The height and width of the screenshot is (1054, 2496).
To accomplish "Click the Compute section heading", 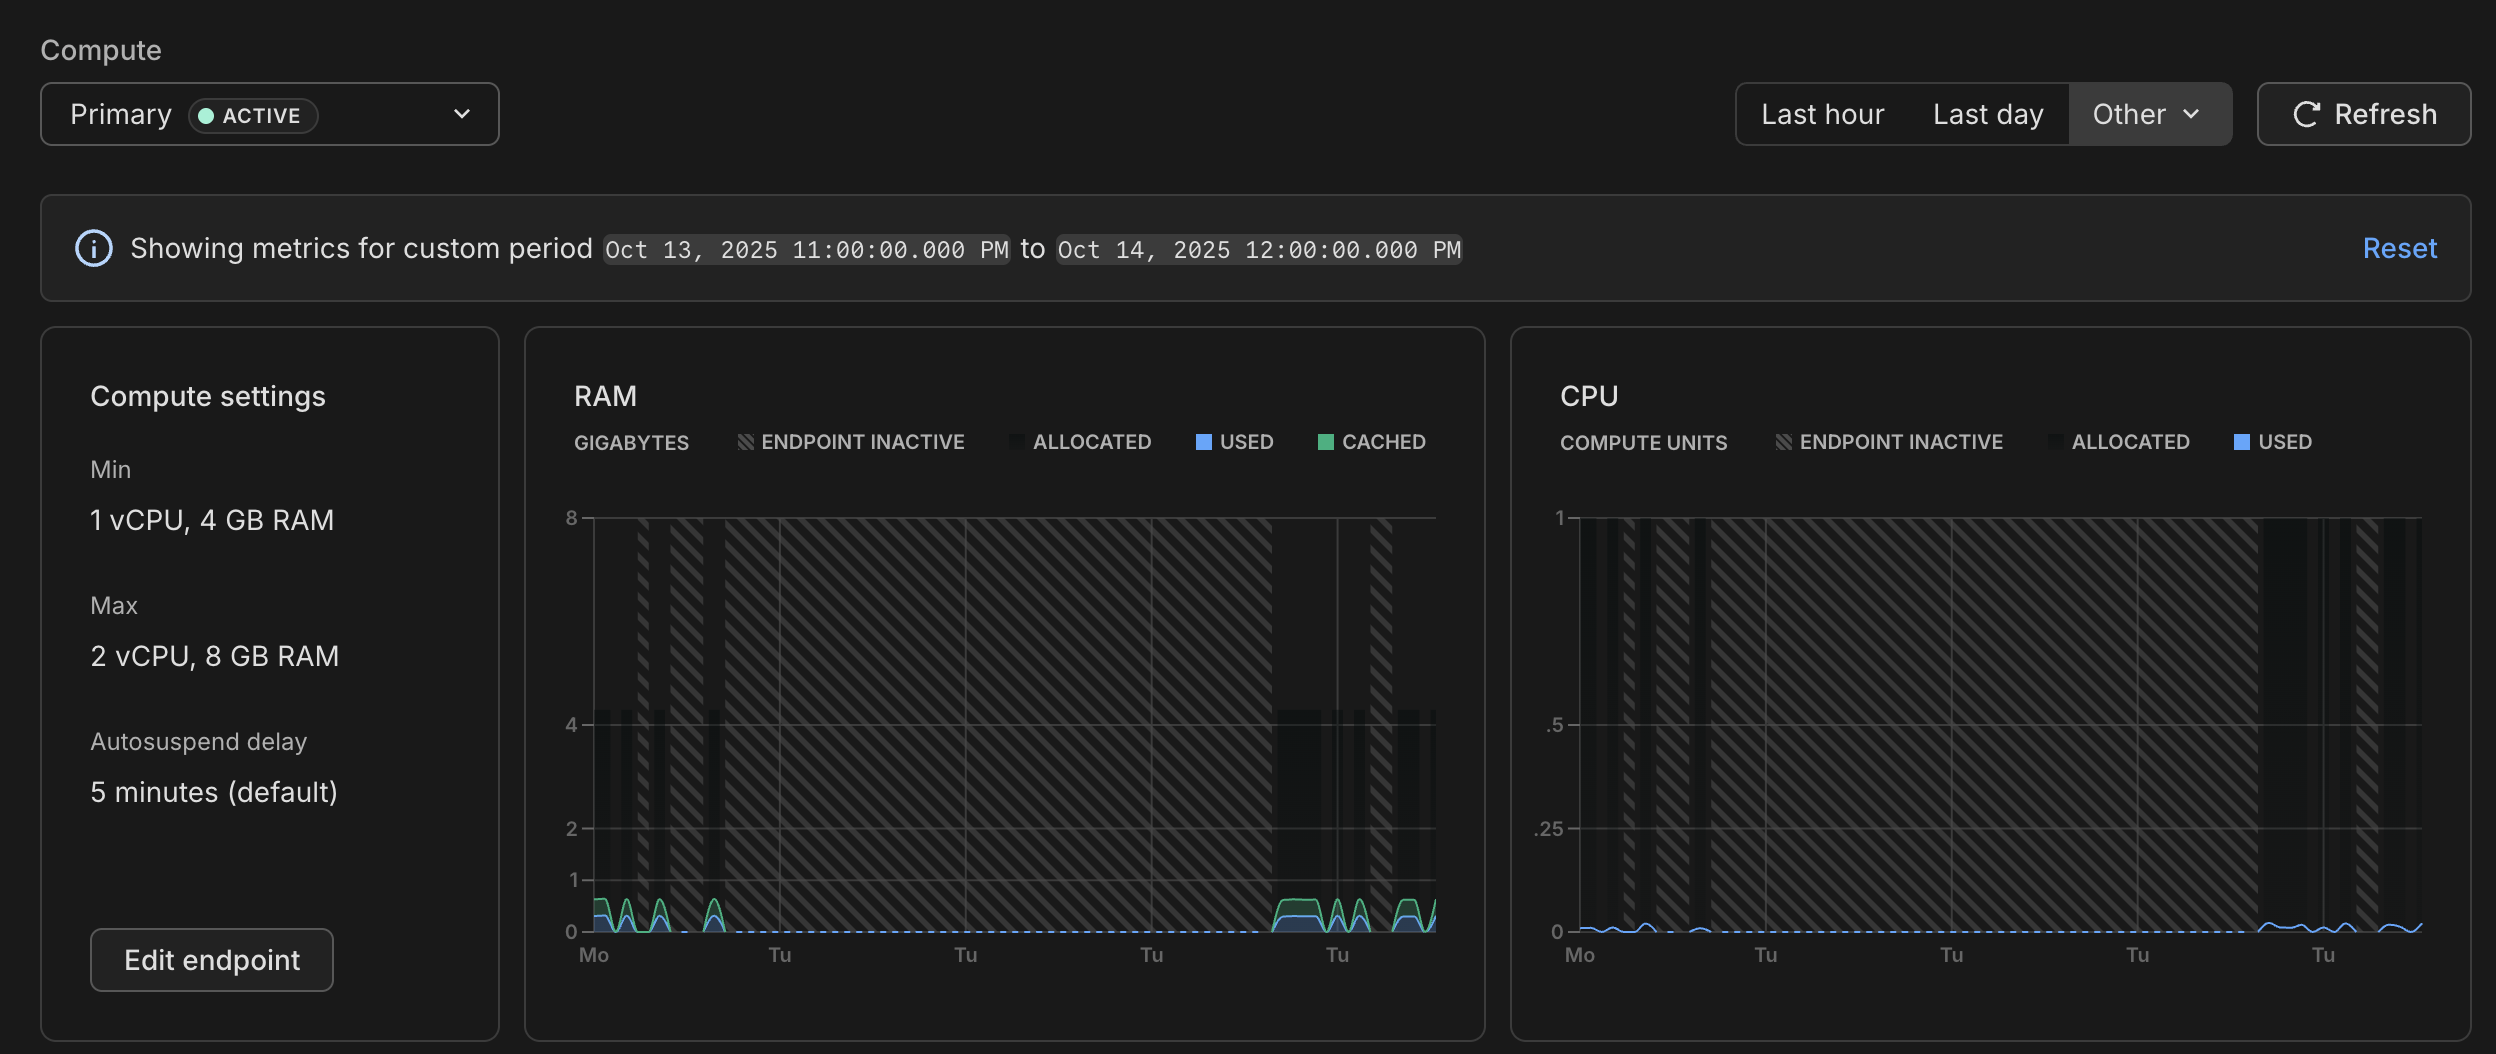I will 101,50.
